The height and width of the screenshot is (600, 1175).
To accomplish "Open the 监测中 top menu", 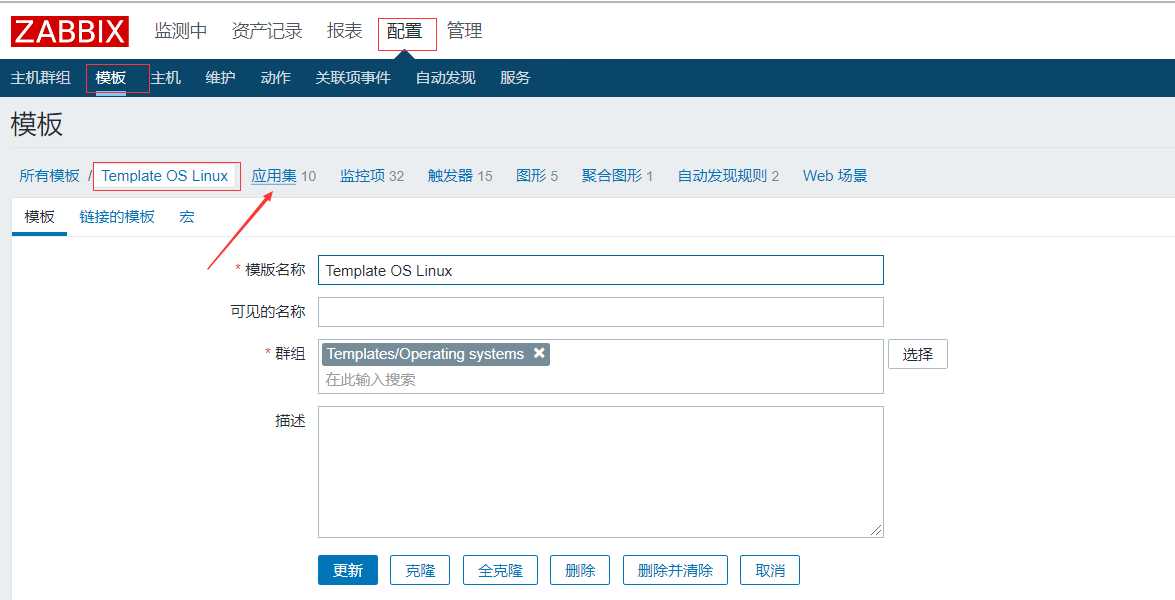I will point(181,31).
